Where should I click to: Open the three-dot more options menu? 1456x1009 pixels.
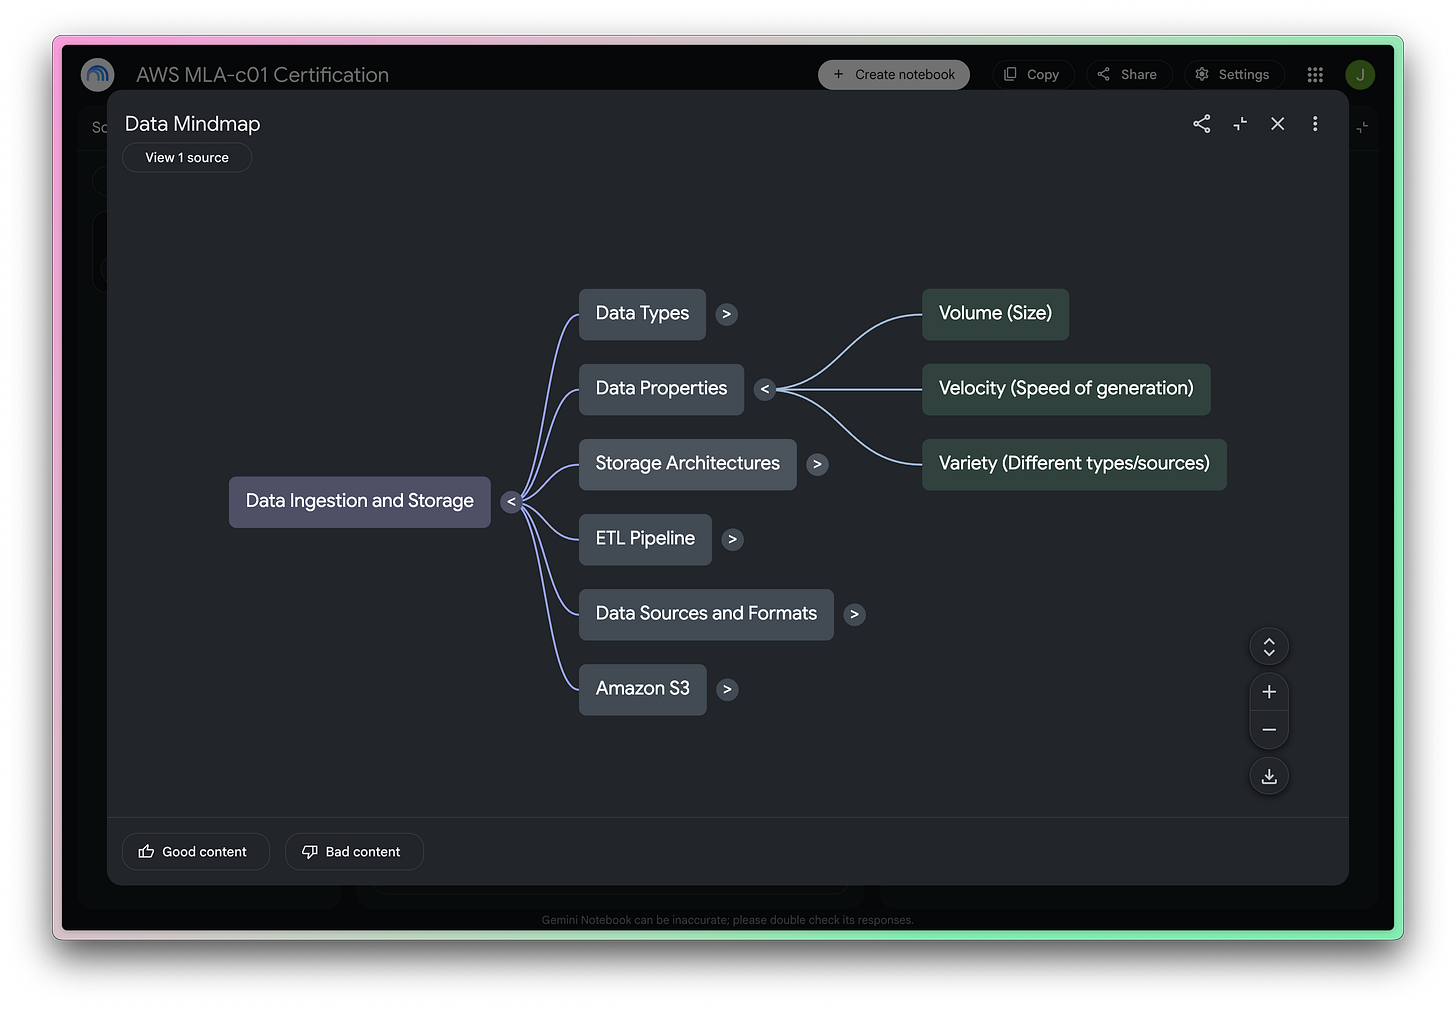1315,124
